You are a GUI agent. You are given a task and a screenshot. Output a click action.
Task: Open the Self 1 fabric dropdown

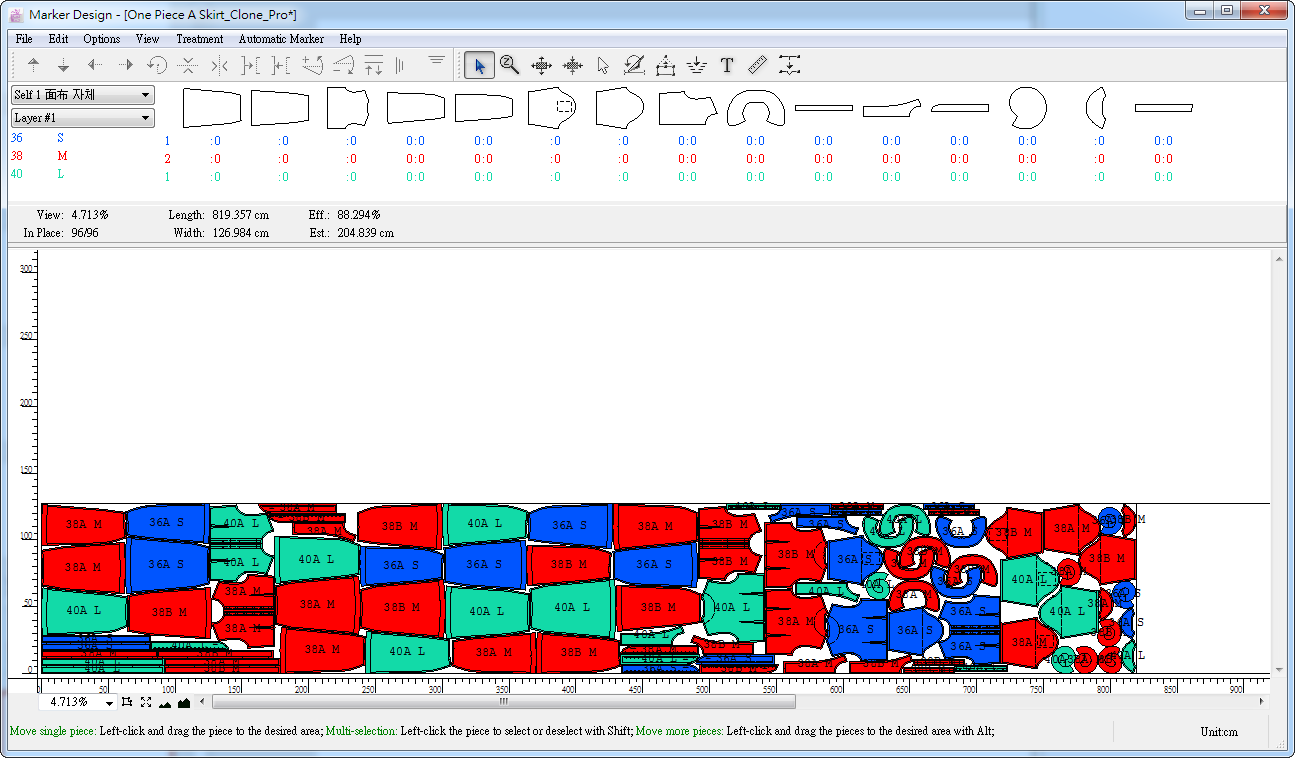tap(82, 95)
